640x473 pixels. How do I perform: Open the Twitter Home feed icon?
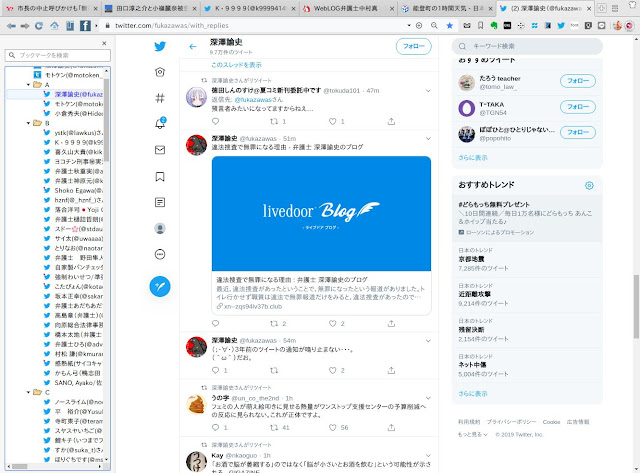[x=160, y=72]
